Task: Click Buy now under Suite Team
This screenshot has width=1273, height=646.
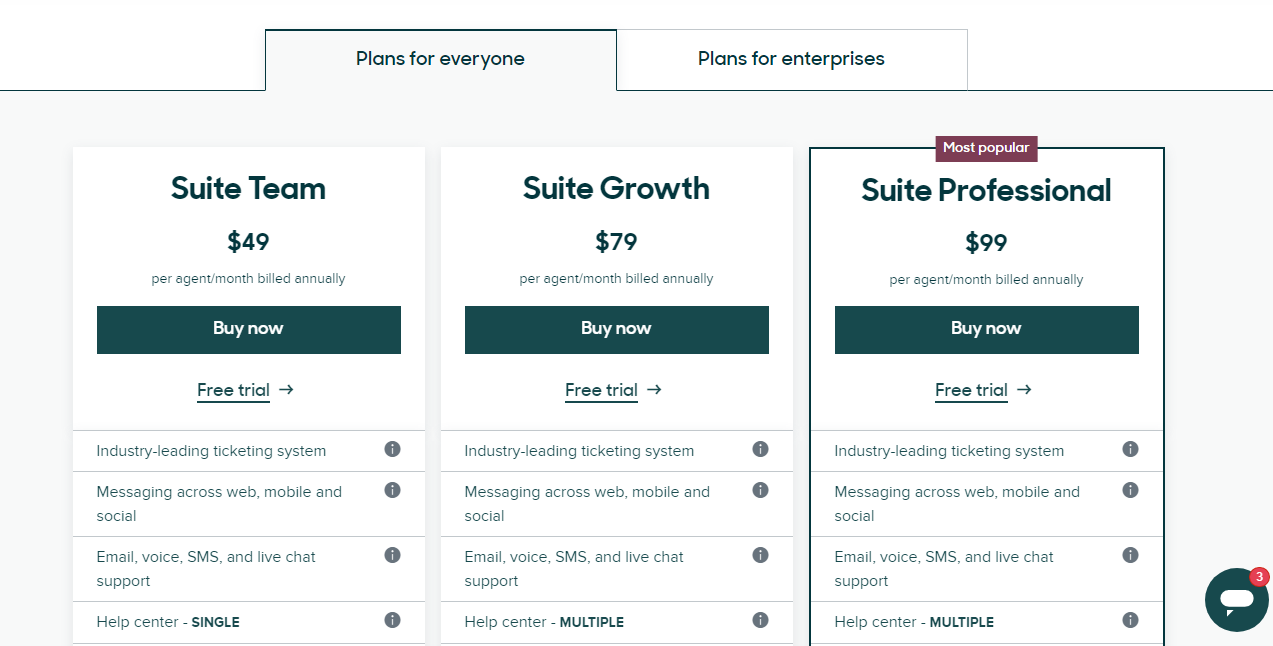Action: pyautogui.click(x=248, y=329)
